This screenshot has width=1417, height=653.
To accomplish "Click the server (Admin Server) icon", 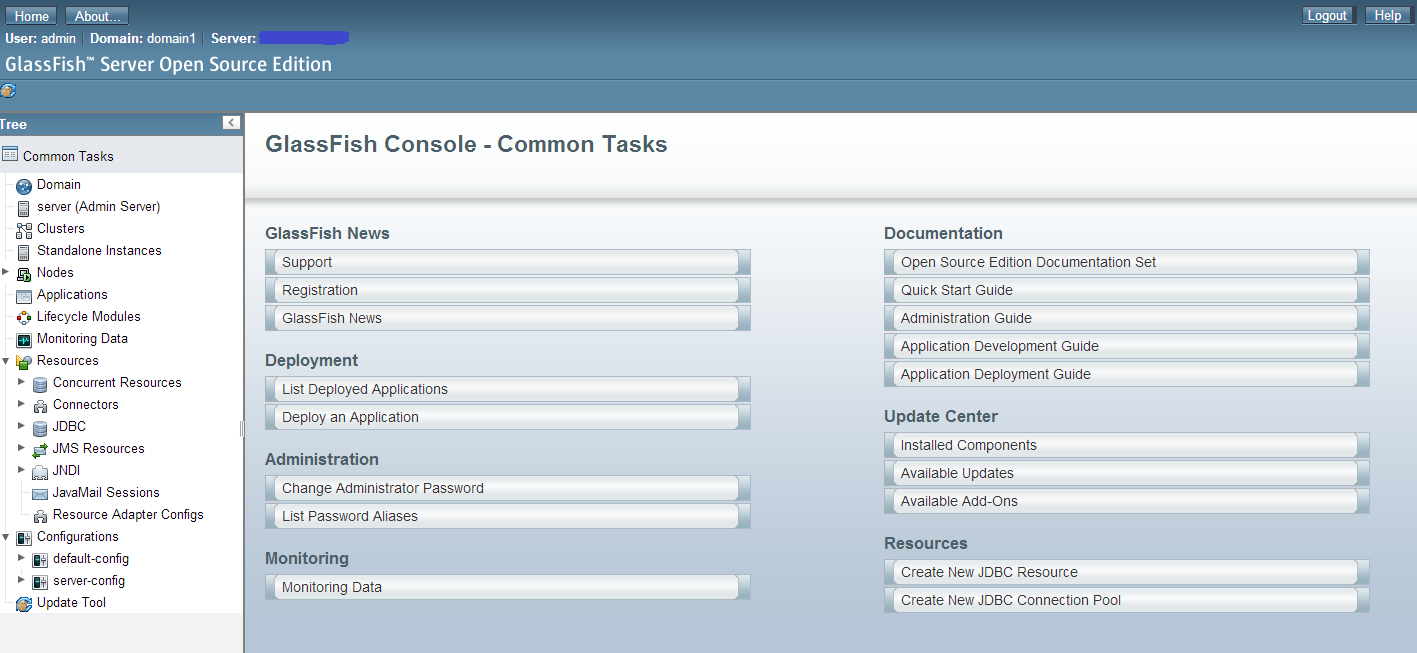I will tap(24, 207).
